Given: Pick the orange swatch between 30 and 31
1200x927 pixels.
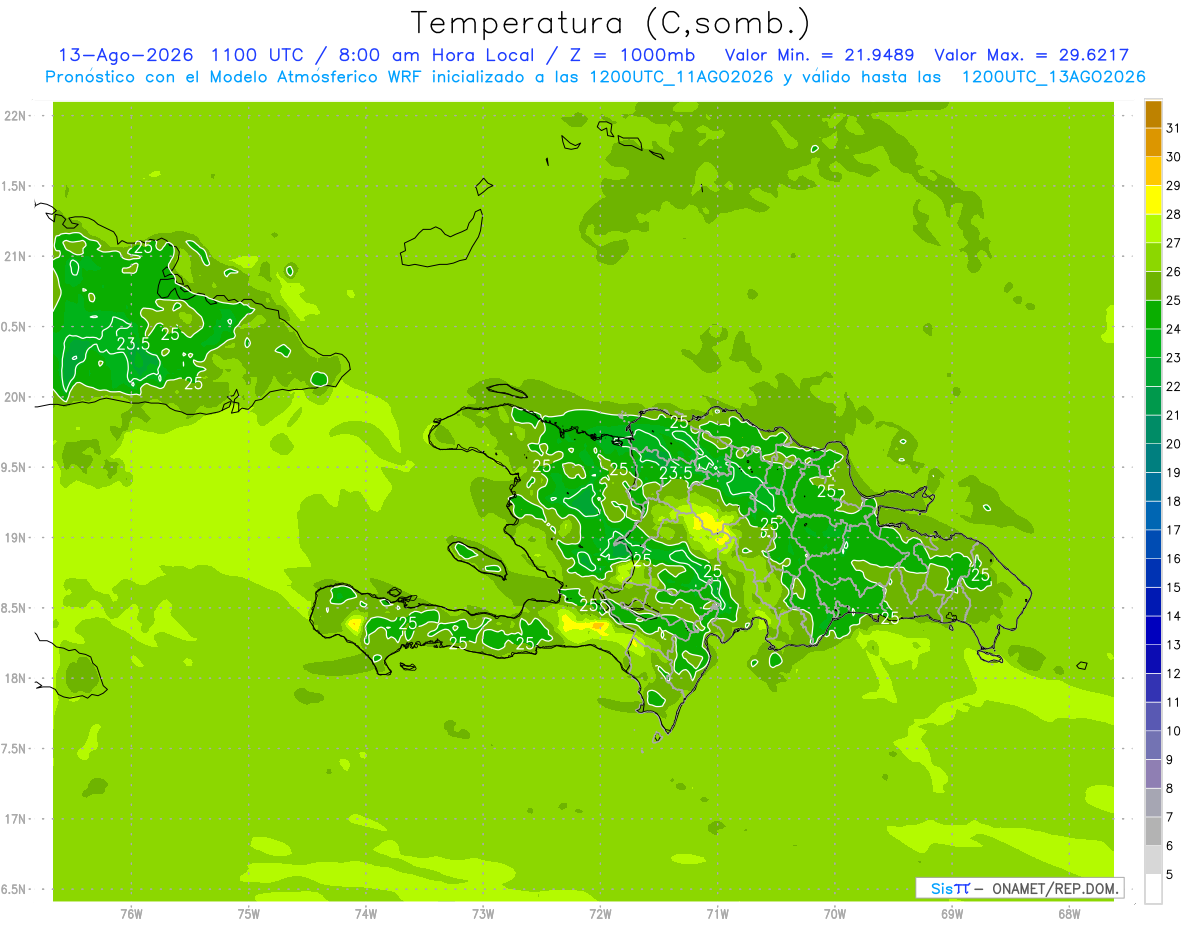Looking at the screenshot, I should 1153,142.
